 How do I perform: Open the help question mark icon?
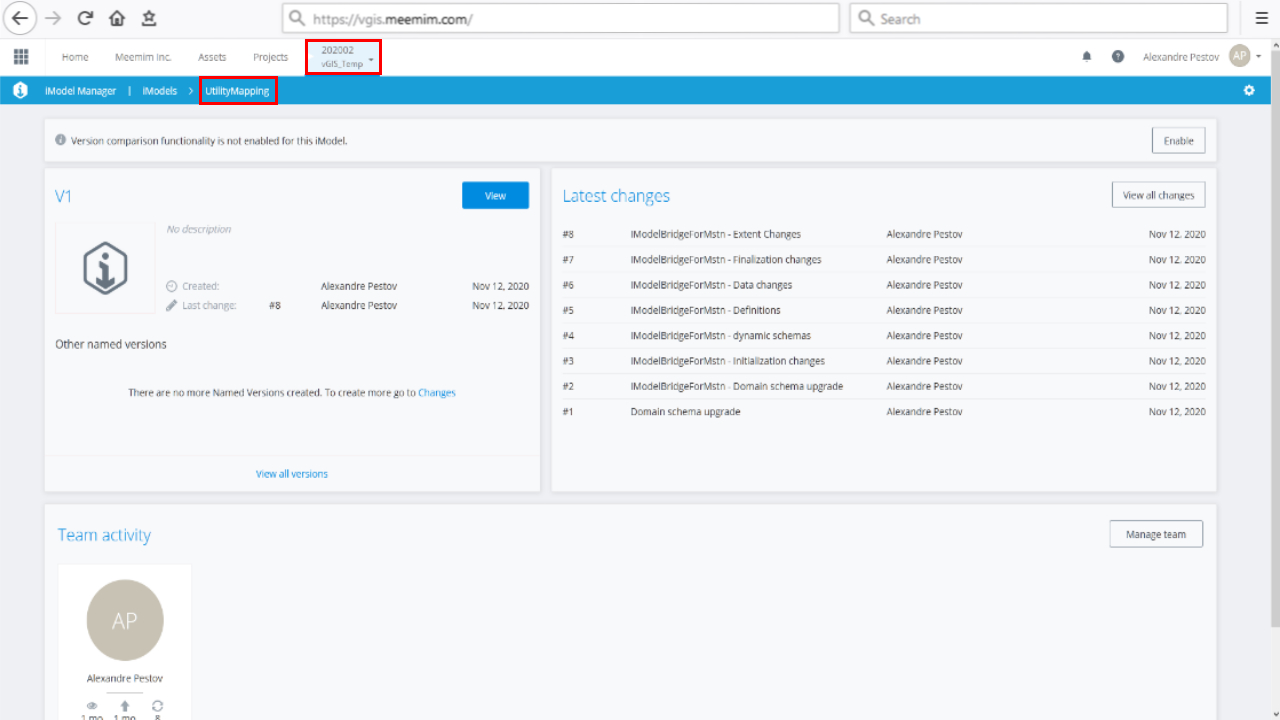1118,57
